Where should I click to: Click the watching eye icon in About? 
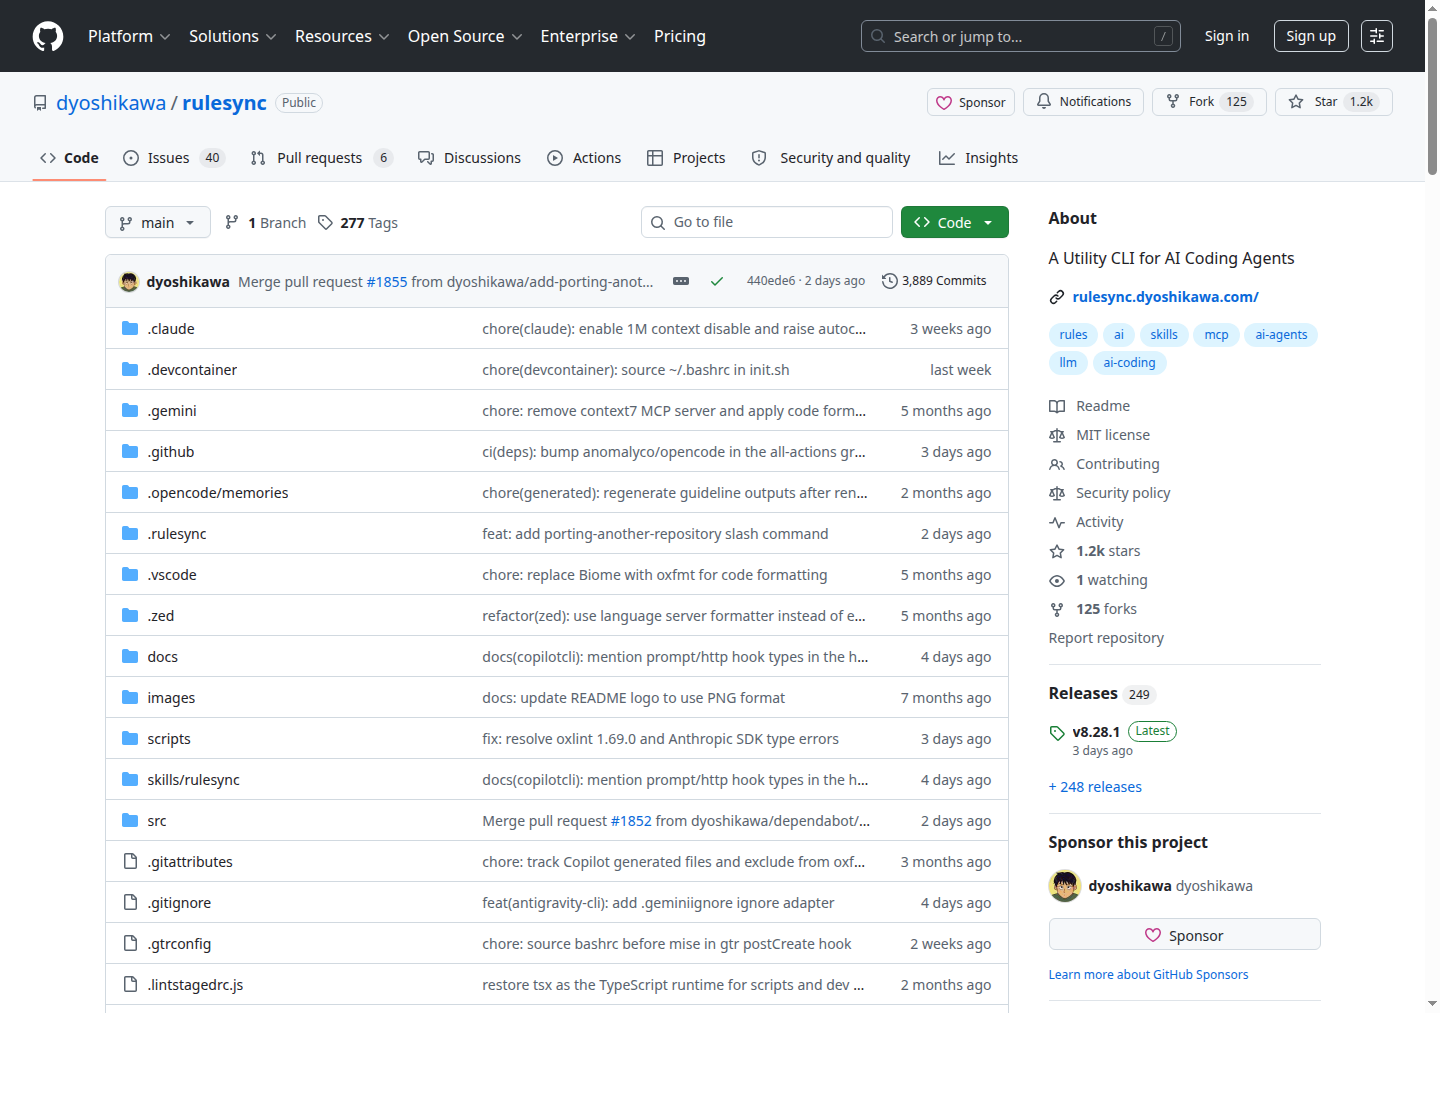[x=1057, y=580]
